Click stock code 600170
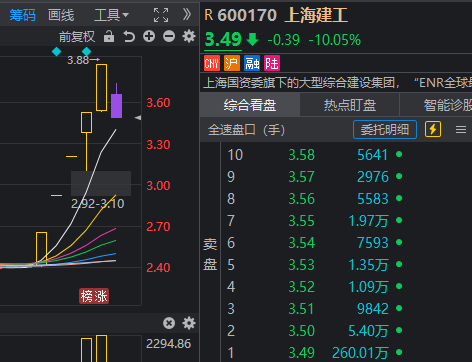472x362 pixels. coord(247,15)
